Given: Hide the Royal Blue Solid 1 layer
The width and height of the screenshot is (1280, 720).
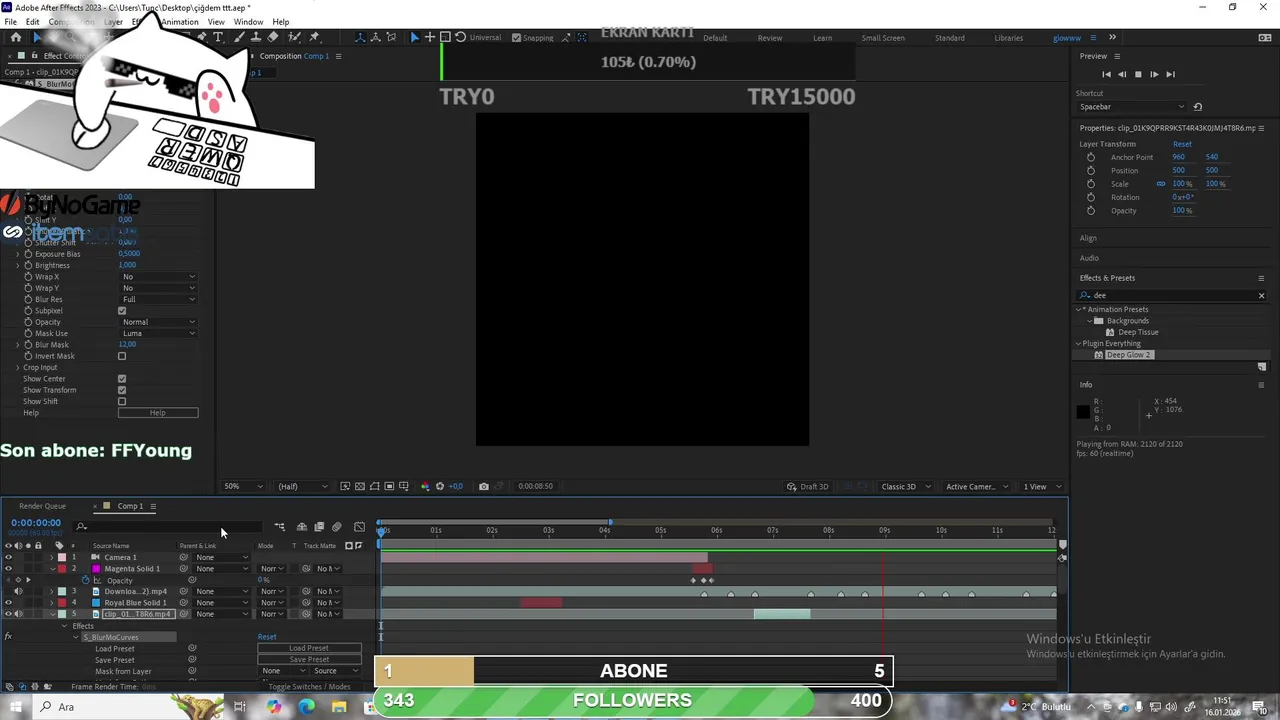Looking at the screenshot, I should 8,603.
